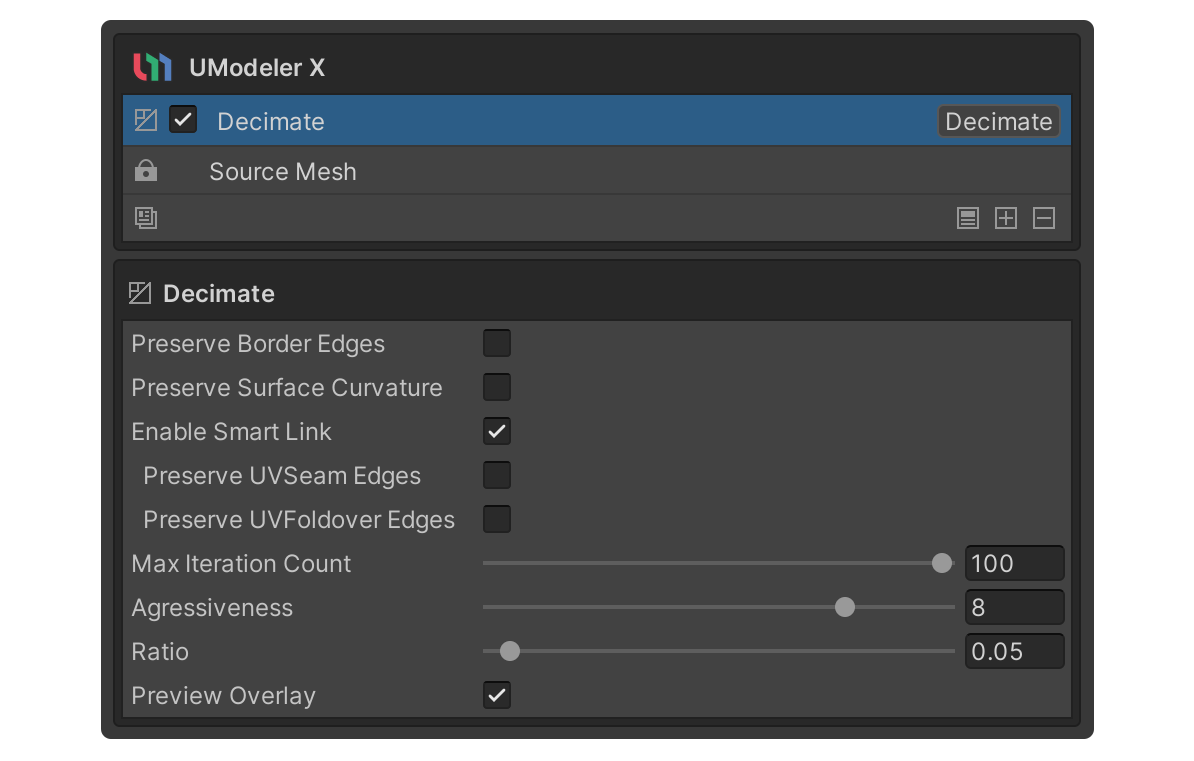Click the Max Iteration Count label
The height and width of the screenshot is (761, 1194).
pyautogui.click(x=241, y=564)
